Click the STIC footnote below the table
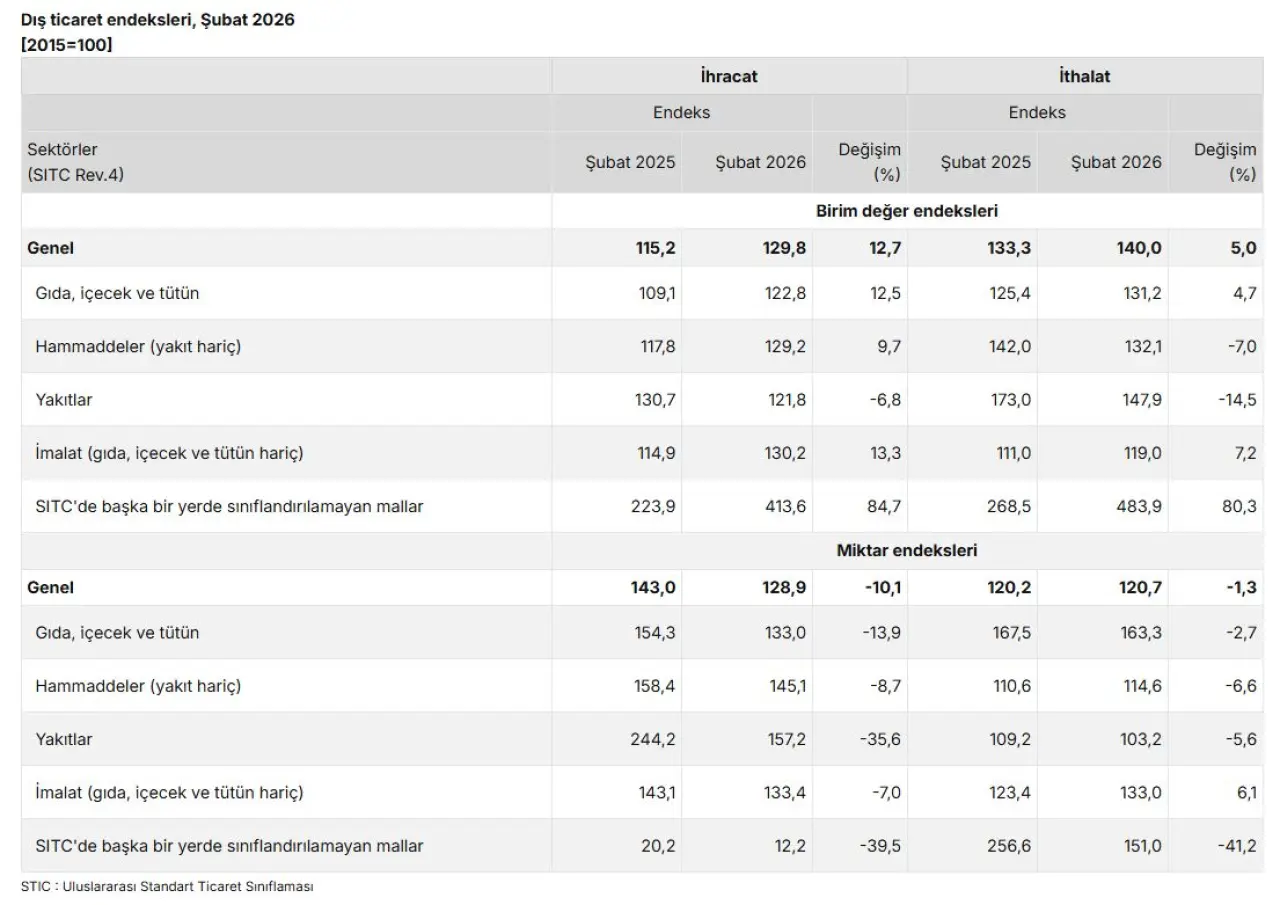 pos(167,886)
